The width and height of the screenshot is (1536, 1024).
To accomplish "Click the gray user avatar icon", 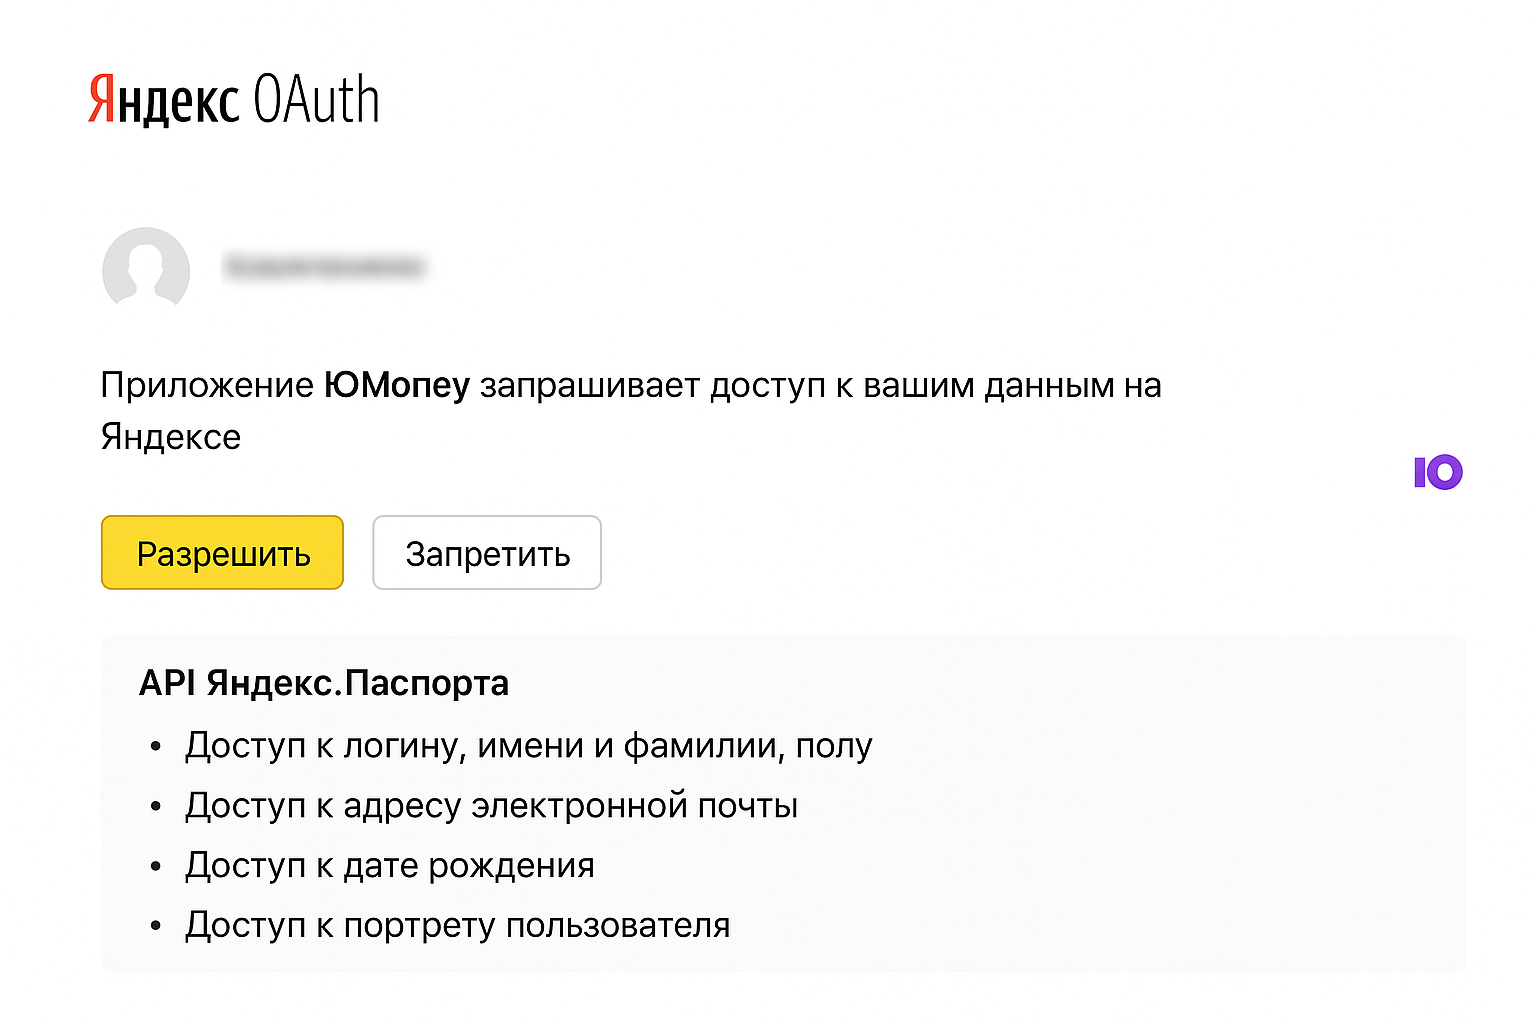I will click(146, 268).
